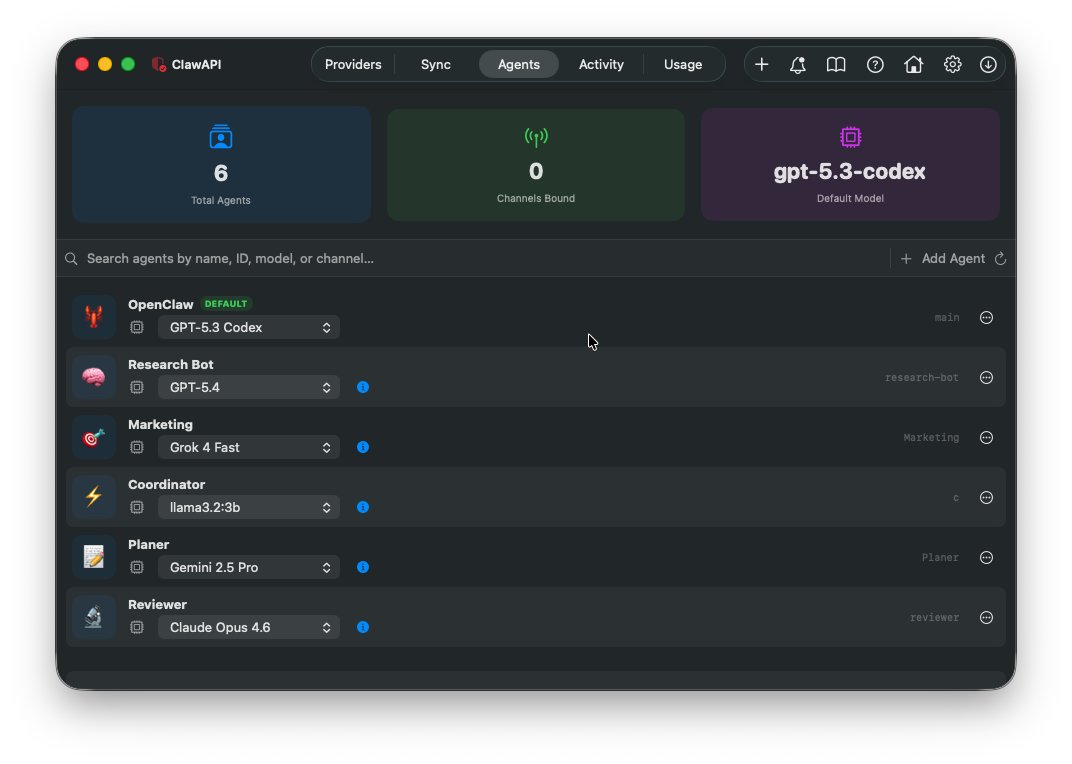
Task: Click info icon next to Grok 4 Fast
Action: tap(363, 447)
